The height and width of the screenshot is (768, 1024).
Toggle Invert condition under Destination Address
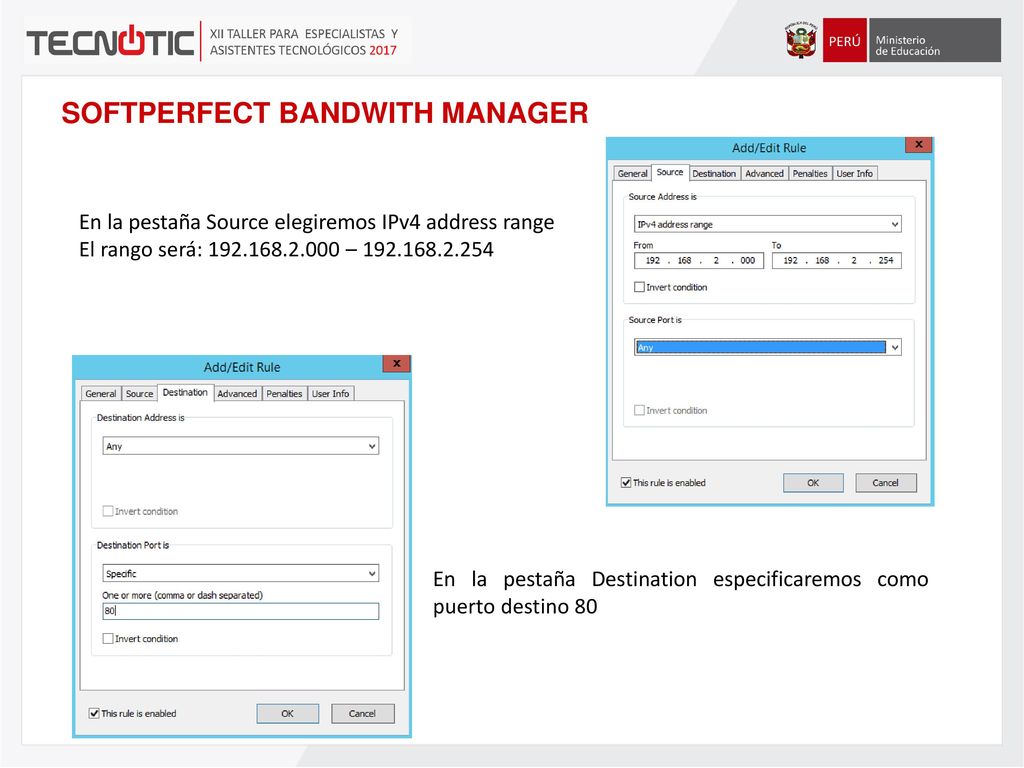click(x=108, y=511)
